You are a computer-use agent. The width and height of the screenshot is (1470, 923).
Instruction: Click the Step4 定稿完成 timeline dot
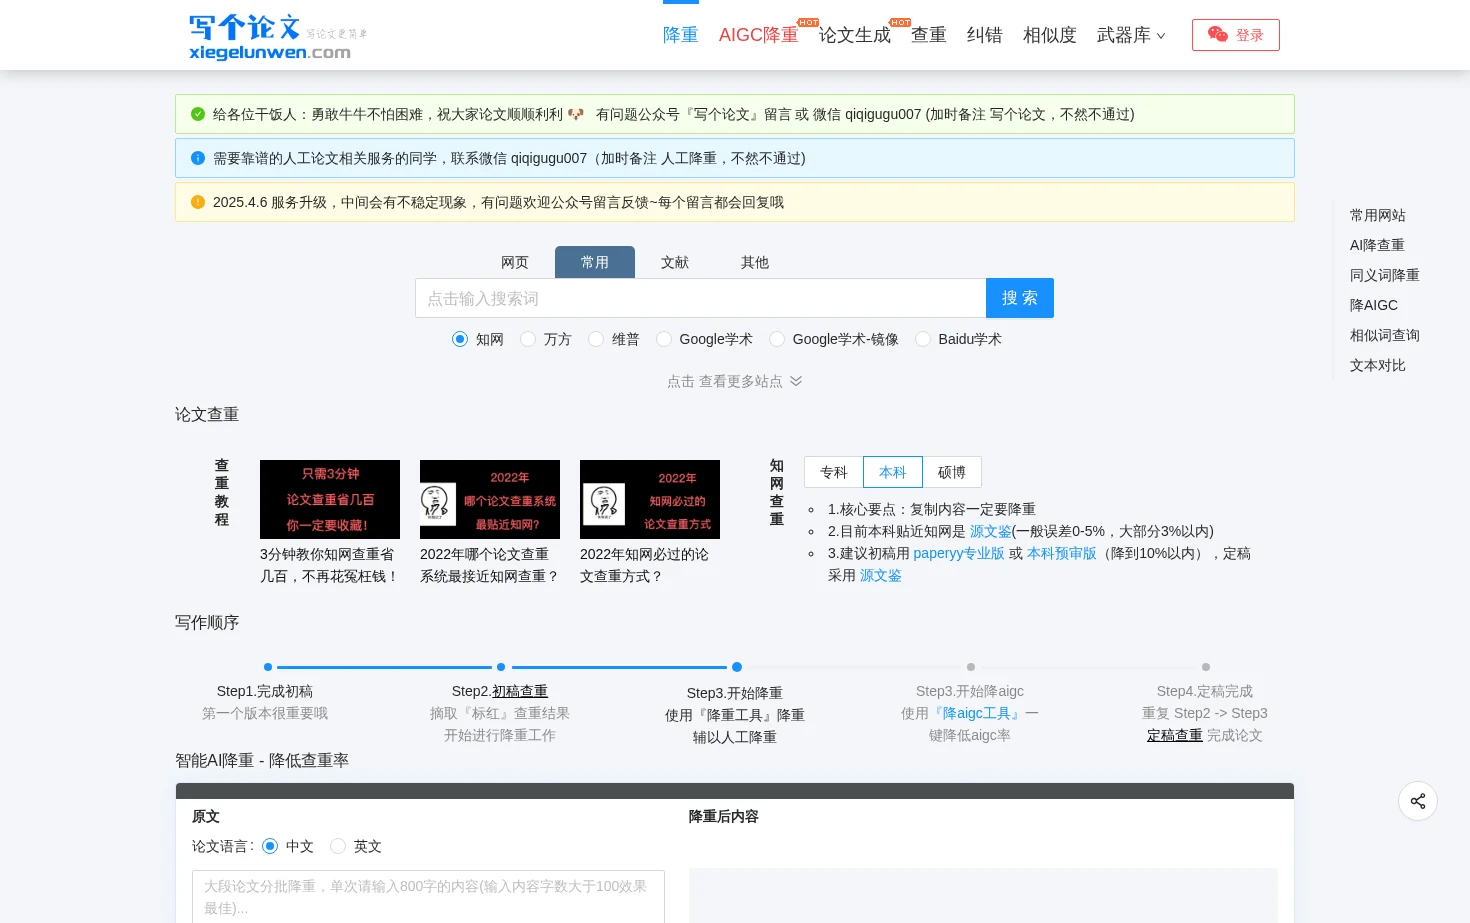1206,667
